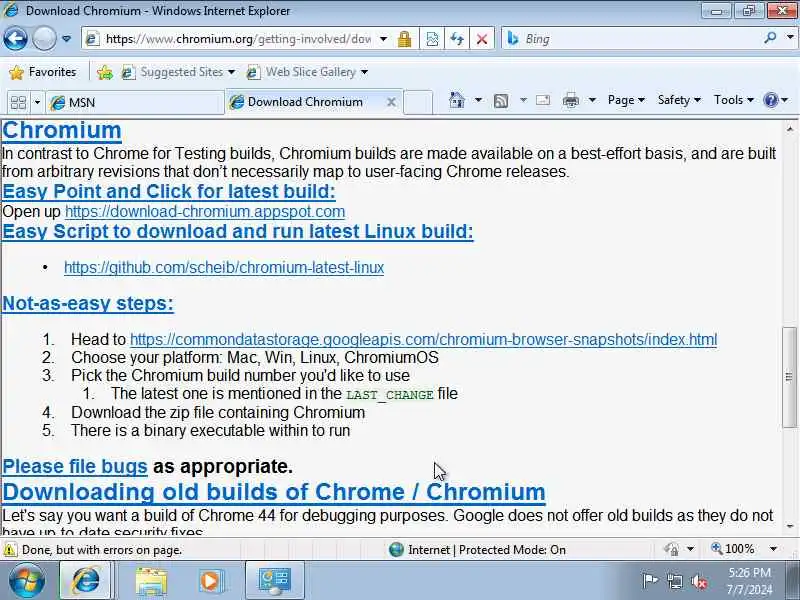Add to Favorites Bar icon
The image size is (800, 600).
click(x=105, y=72)
